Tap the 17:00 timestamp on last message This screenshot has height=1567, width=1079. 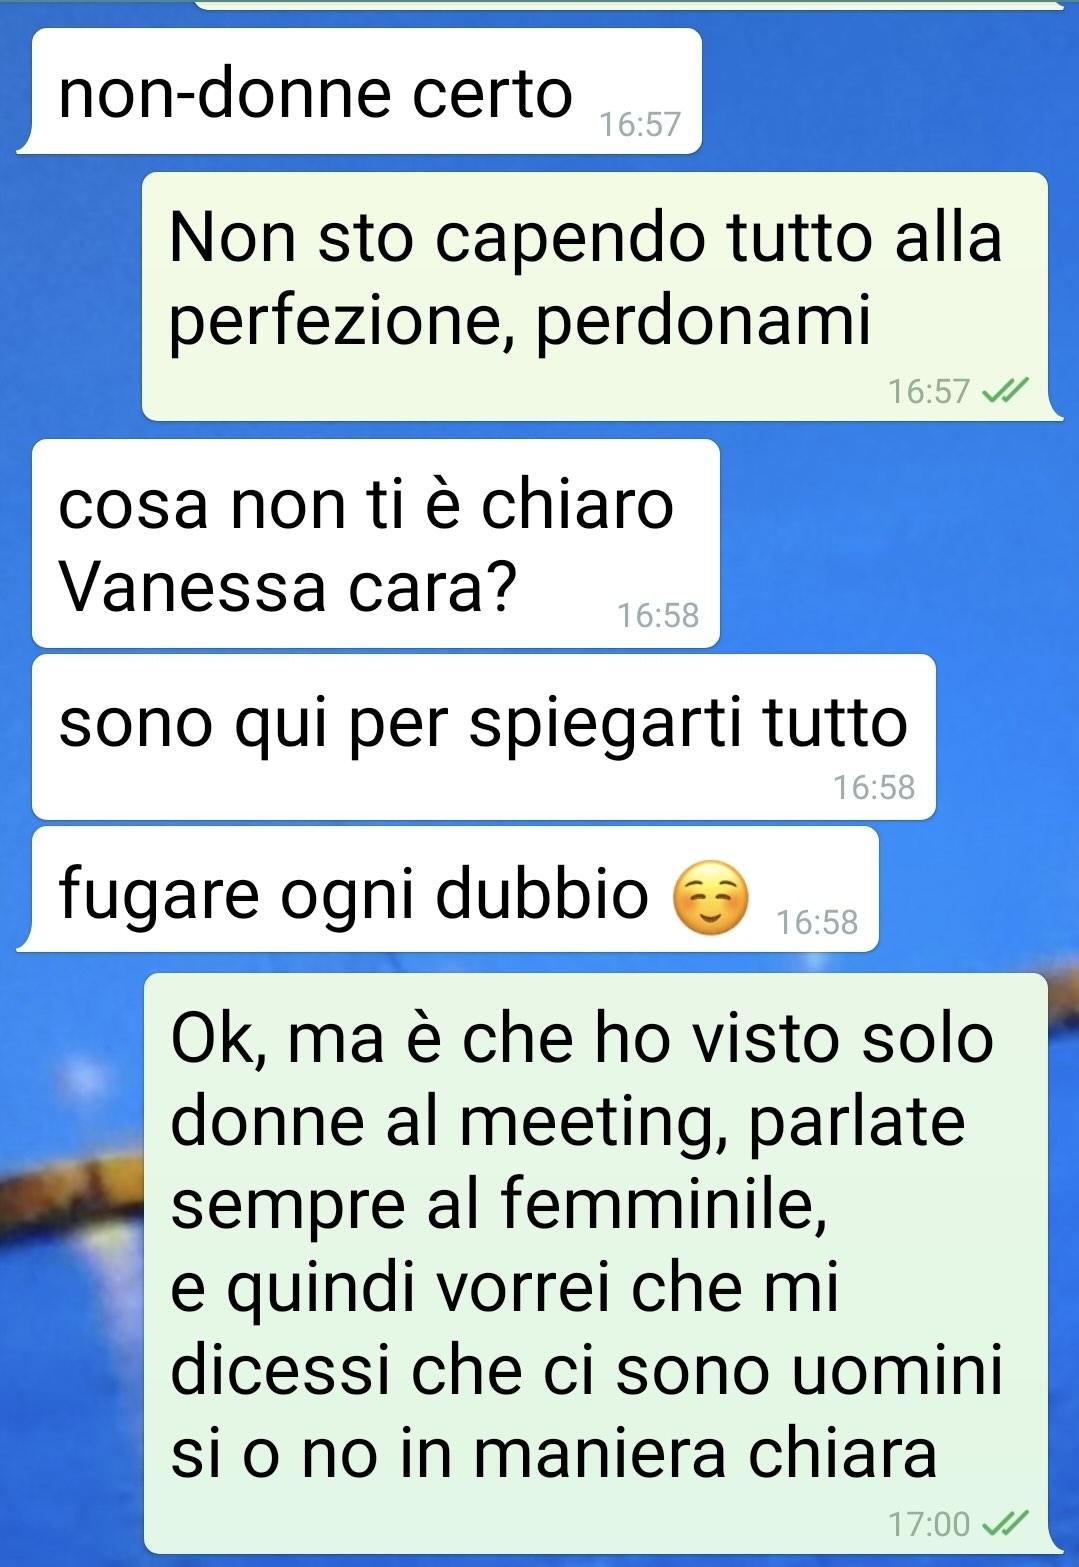929,1524
